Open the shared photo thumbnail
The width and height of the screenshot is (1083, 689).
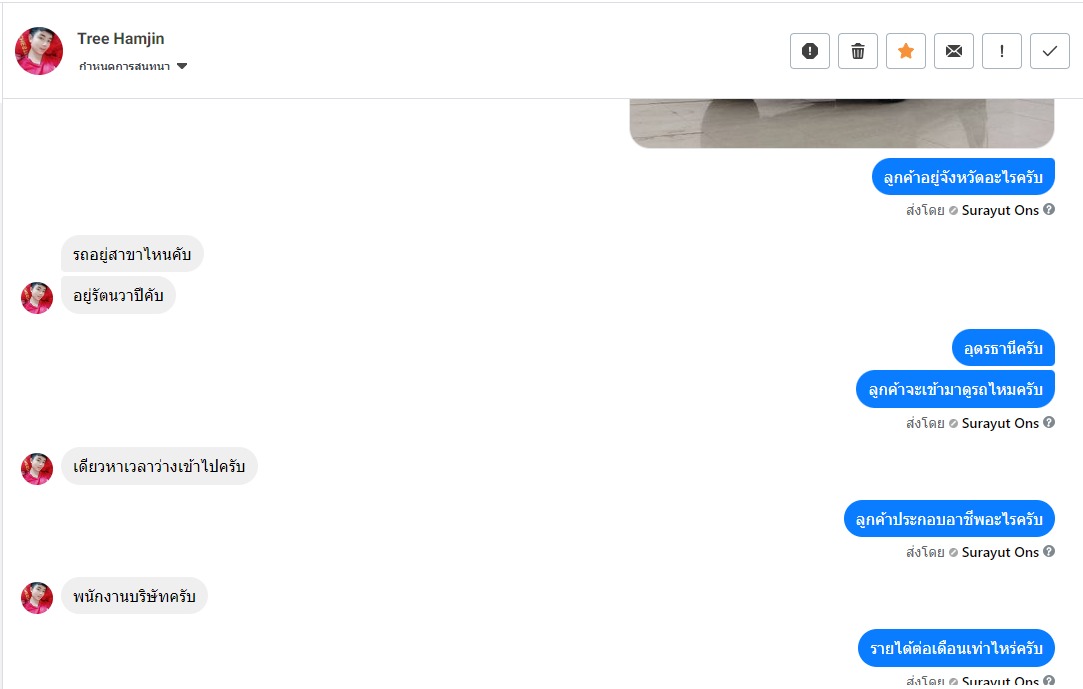tap(842, 124)
